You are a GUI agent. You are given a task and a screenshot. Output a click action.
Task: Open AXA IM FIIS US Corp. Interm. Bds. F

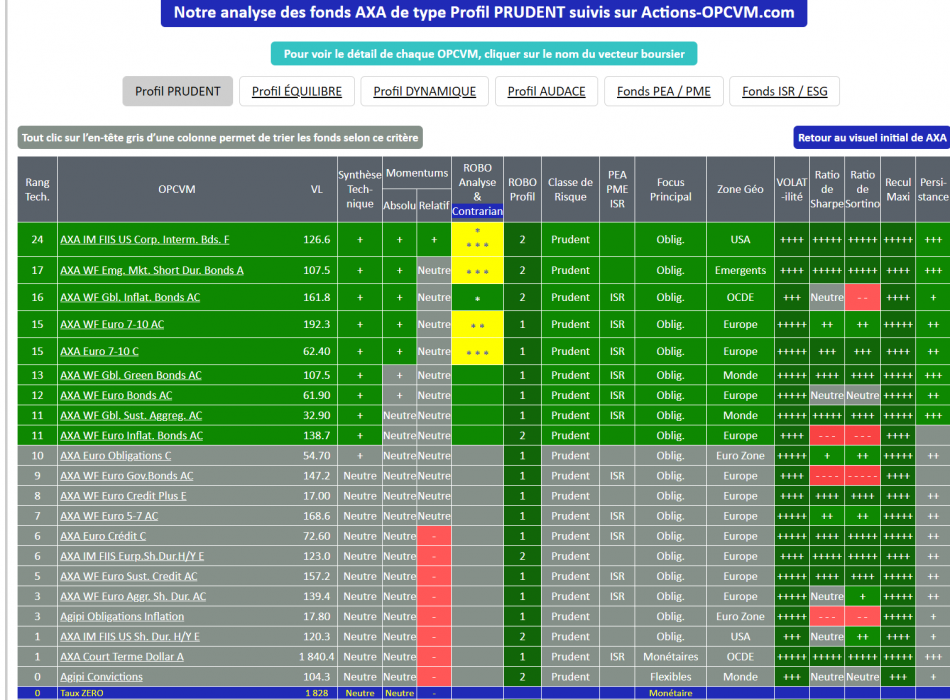pos(145,239)
